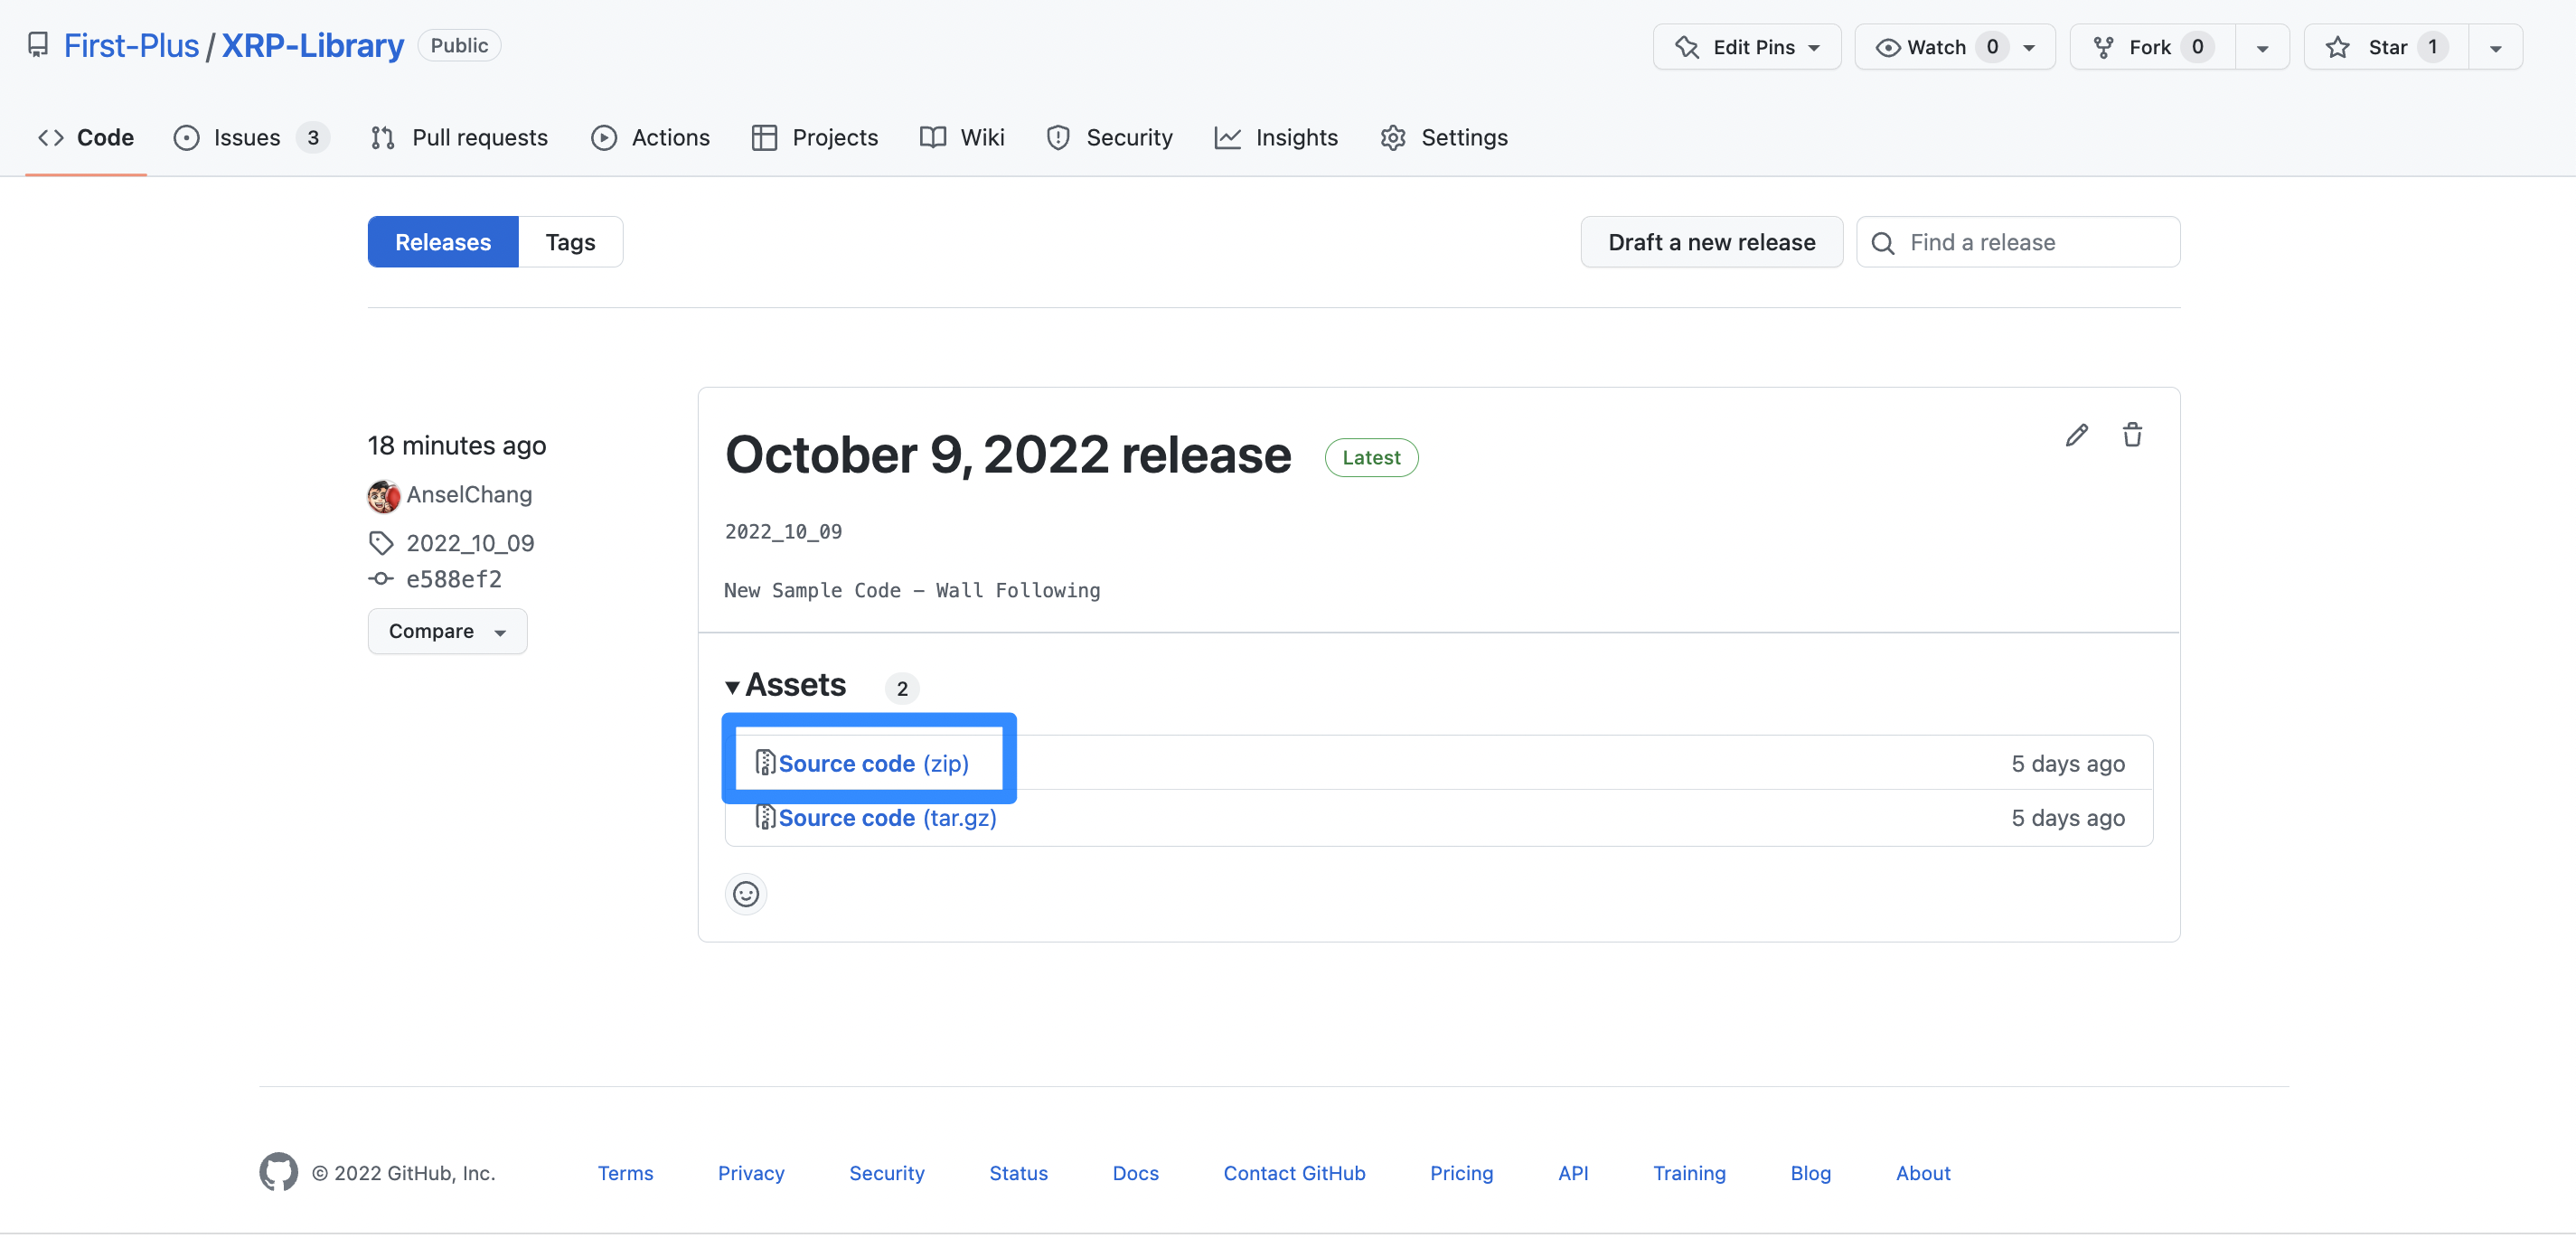This screenshot has width=2576, height=1238.
Task: Add a reaction with smiley icon
Action: [x=745, y=894]
